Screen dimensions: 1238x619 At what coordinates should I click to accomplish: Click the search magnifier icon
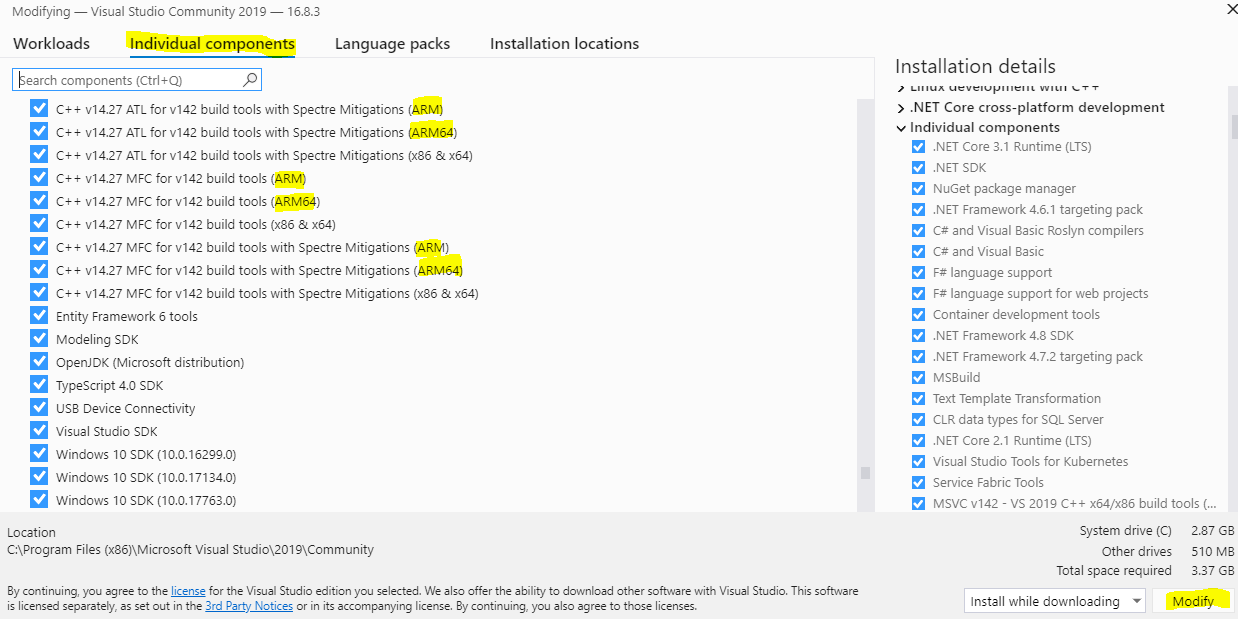[250, 78]
